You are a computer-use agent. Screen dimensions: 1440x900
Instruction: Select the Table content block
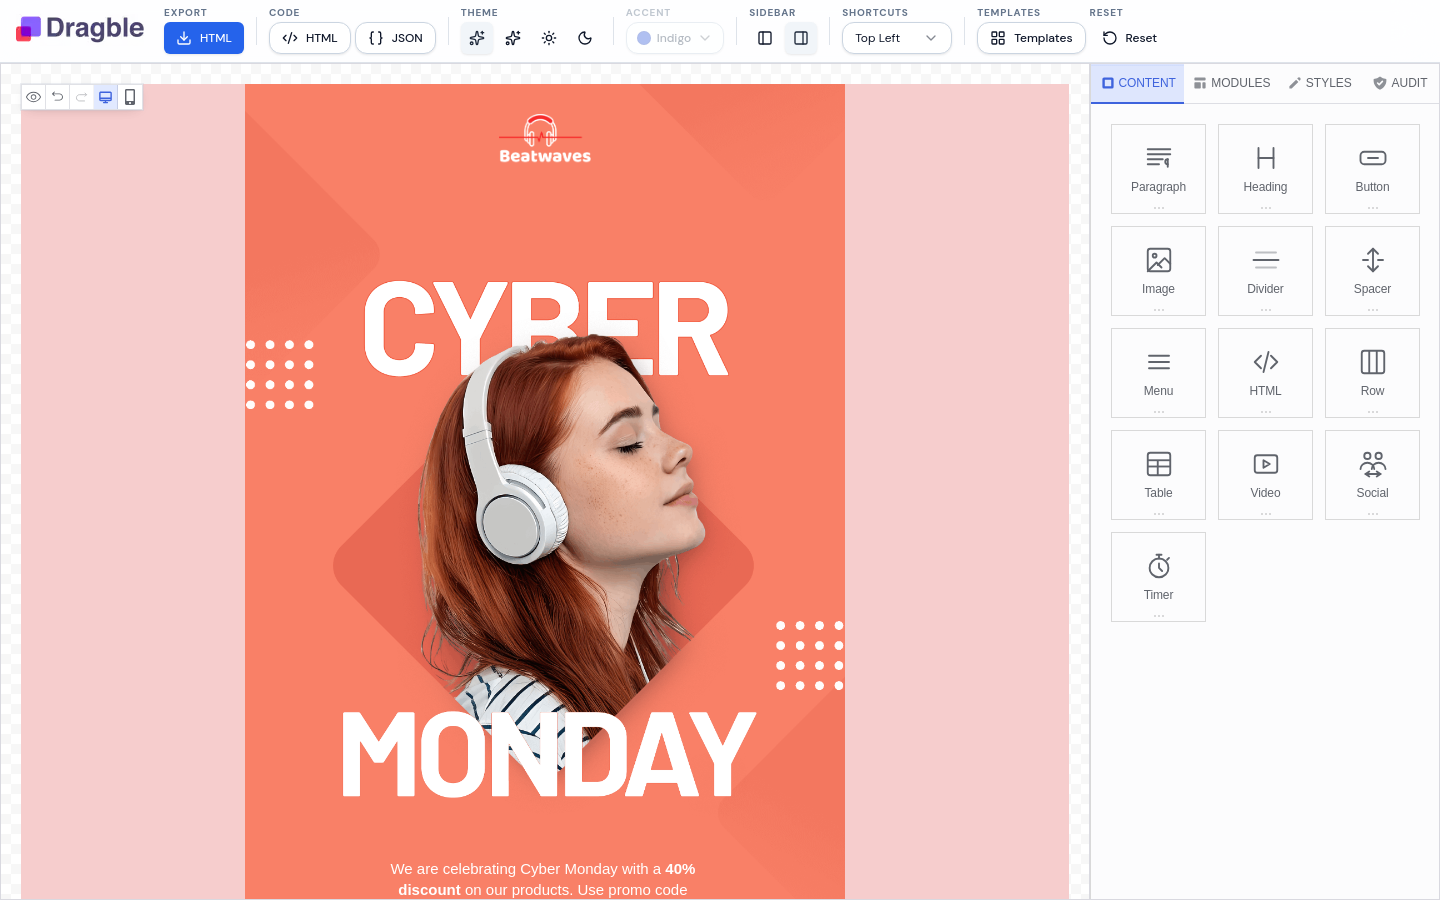pyautogui.click(x=1158, y=475)
